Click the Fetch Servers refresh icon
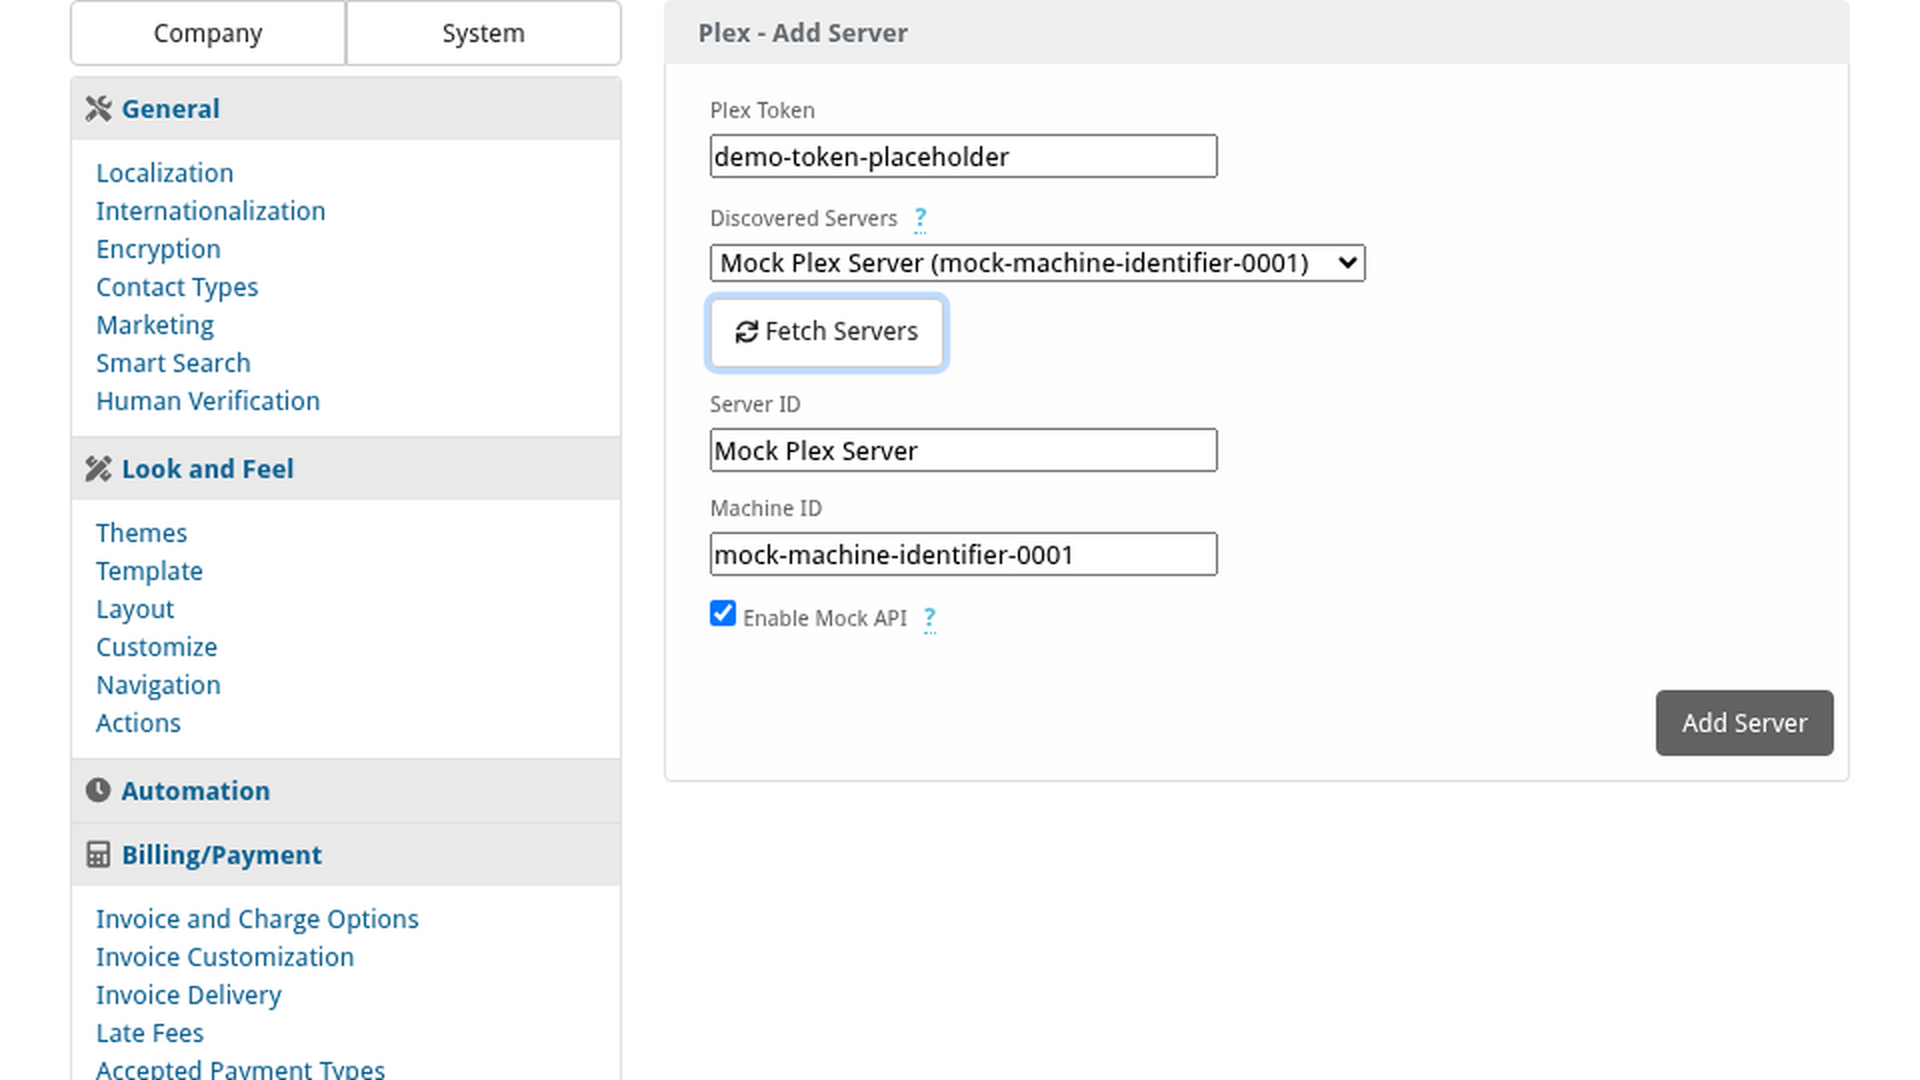The image size is (1920, 1080). (747, 332)
